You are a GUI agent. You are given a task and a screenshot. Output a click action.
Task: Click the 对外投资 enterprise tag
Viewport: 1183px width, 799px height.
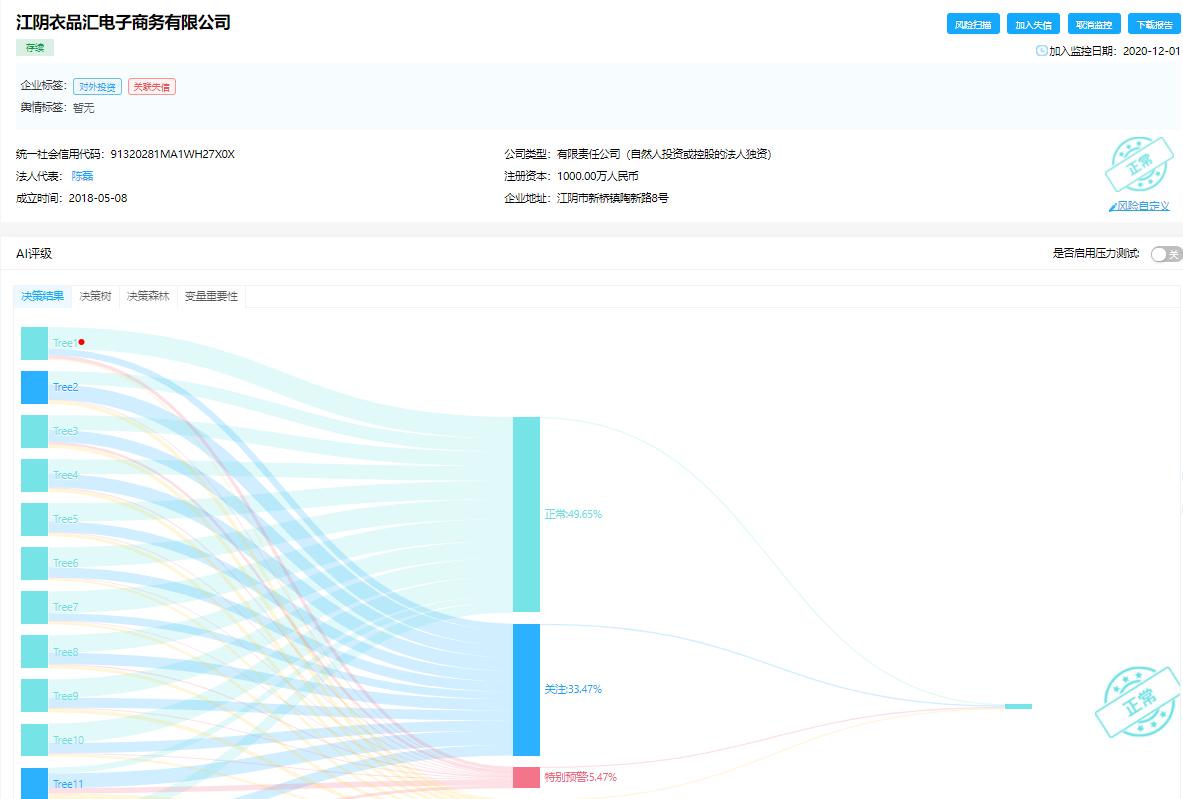[x=97, y=87]
